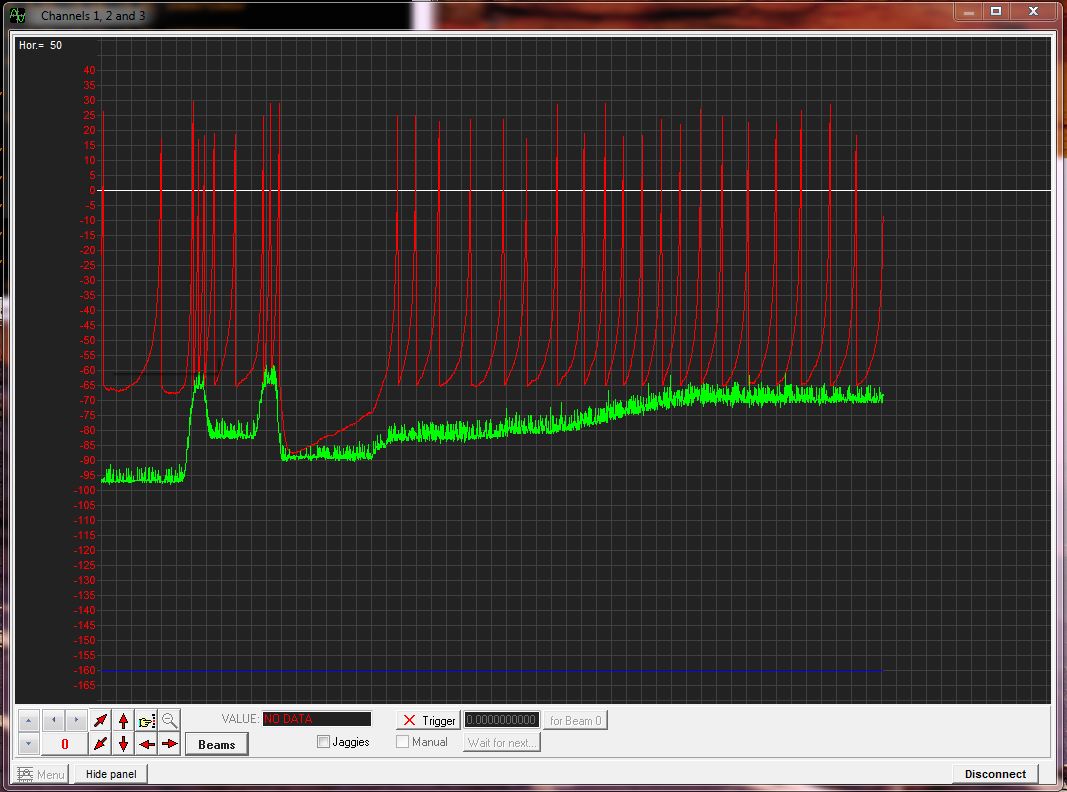Minimize the Channels 1, 2 and 3 window
Image resolution: width=1067 pixels, height=792 pixels.
point(968,12)
